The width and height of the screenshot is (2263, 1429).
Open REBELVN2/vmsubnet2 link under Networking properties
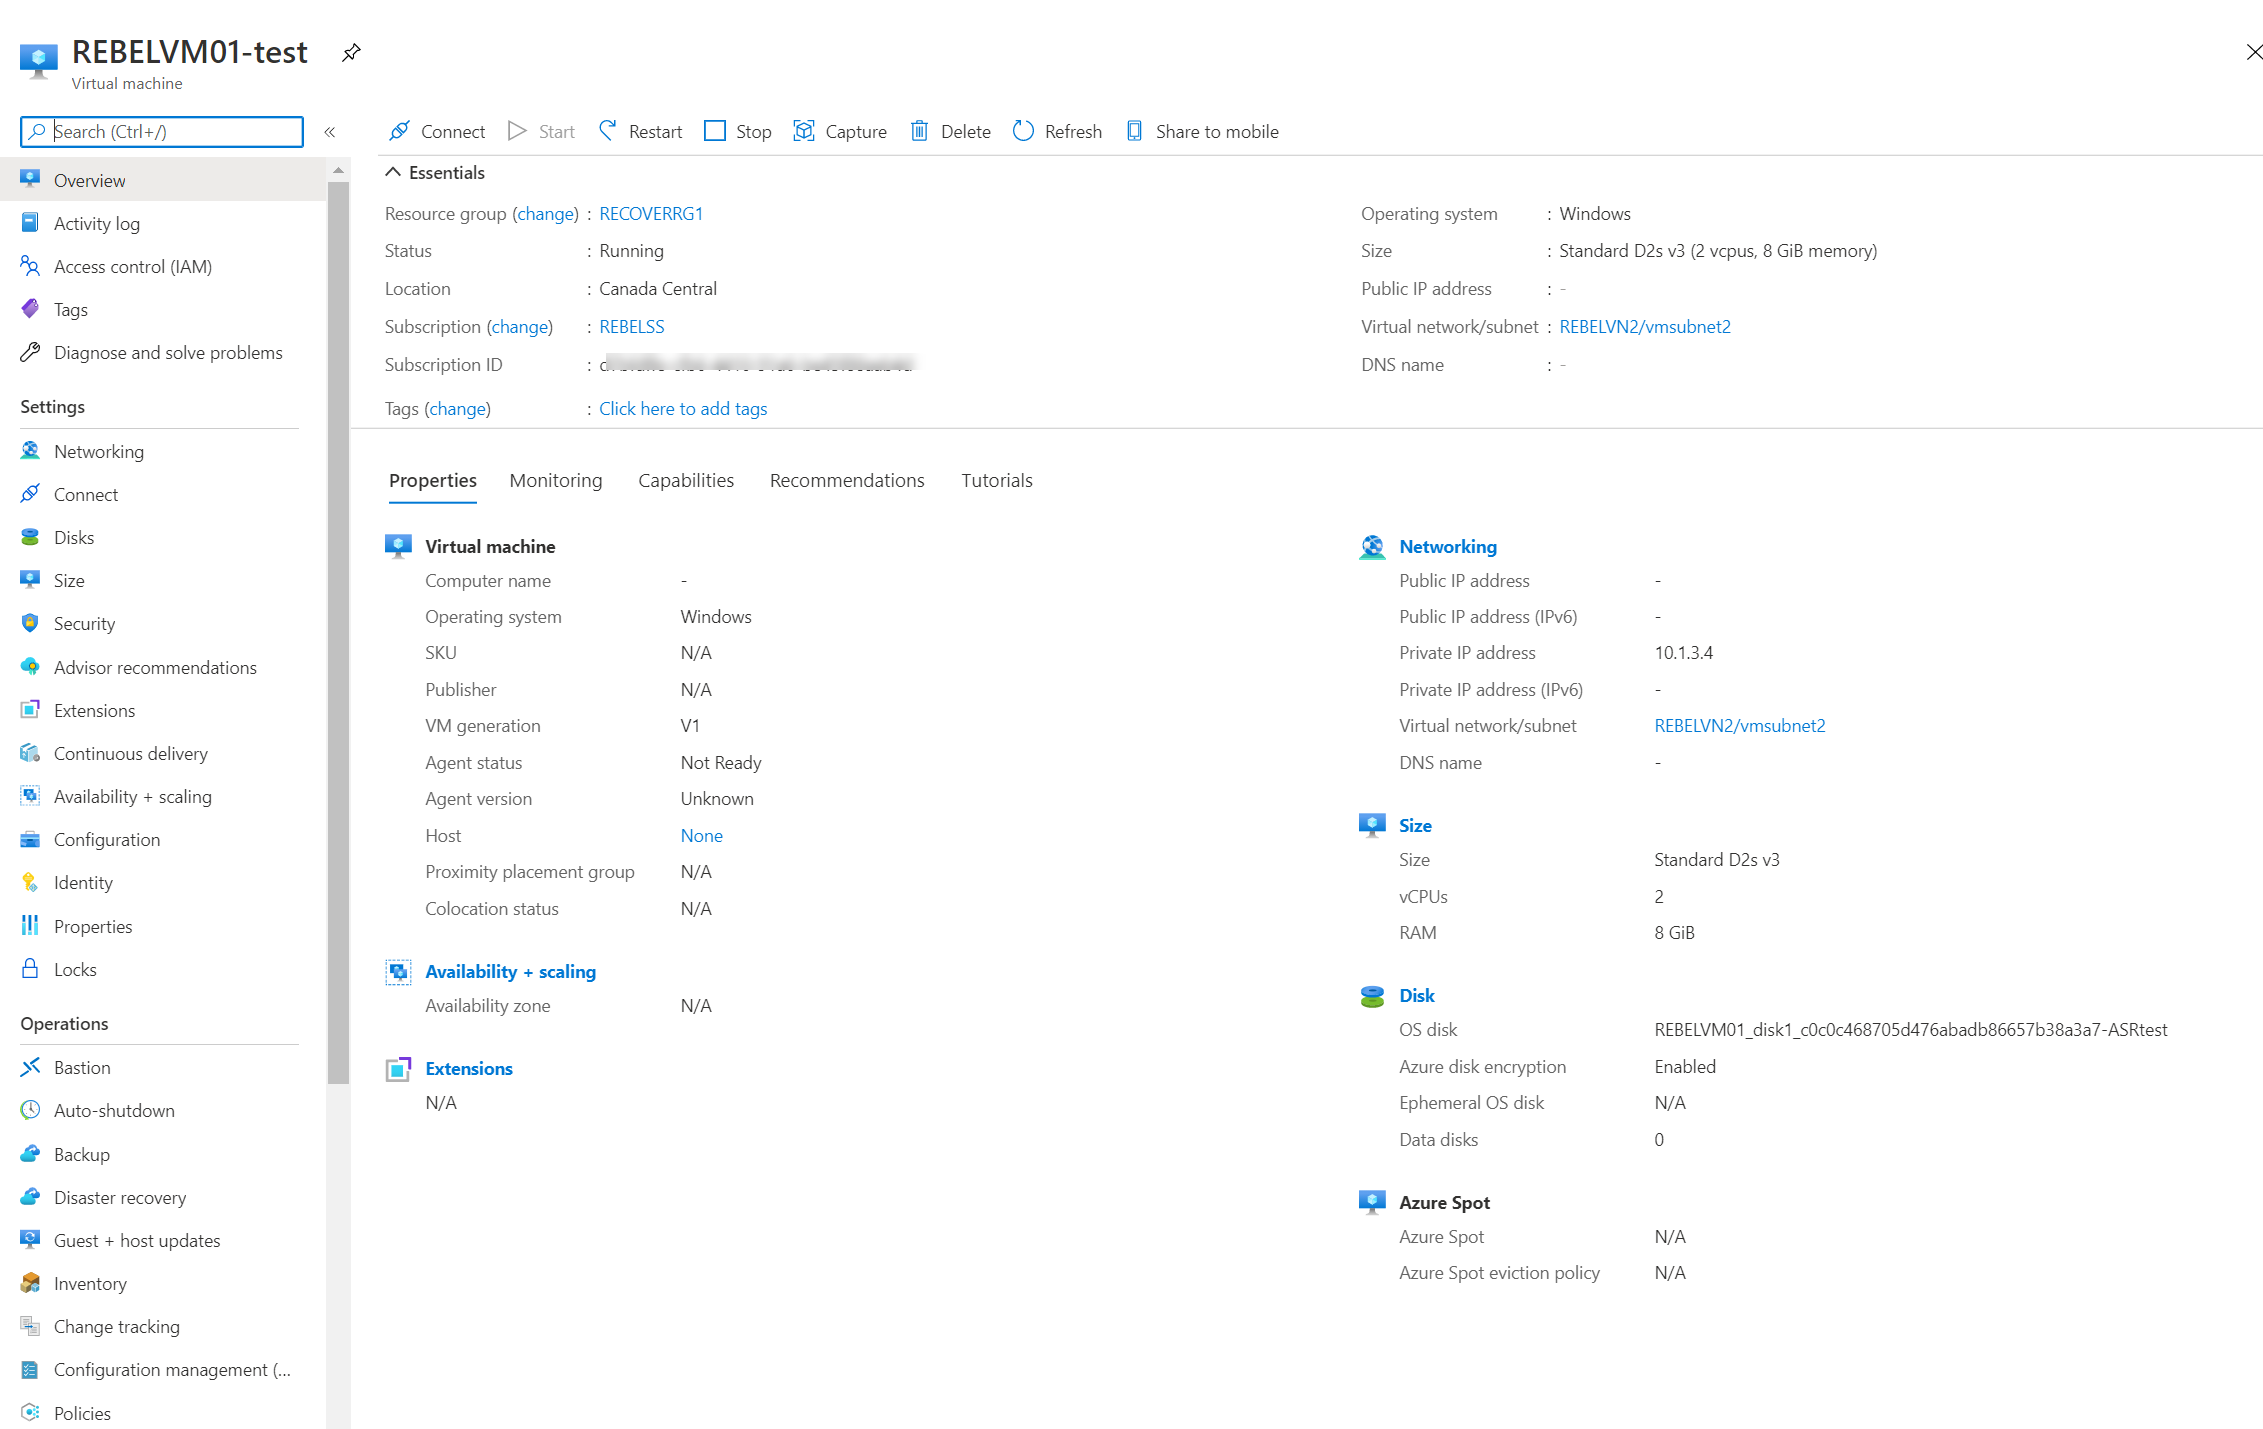click(1740, 725)
